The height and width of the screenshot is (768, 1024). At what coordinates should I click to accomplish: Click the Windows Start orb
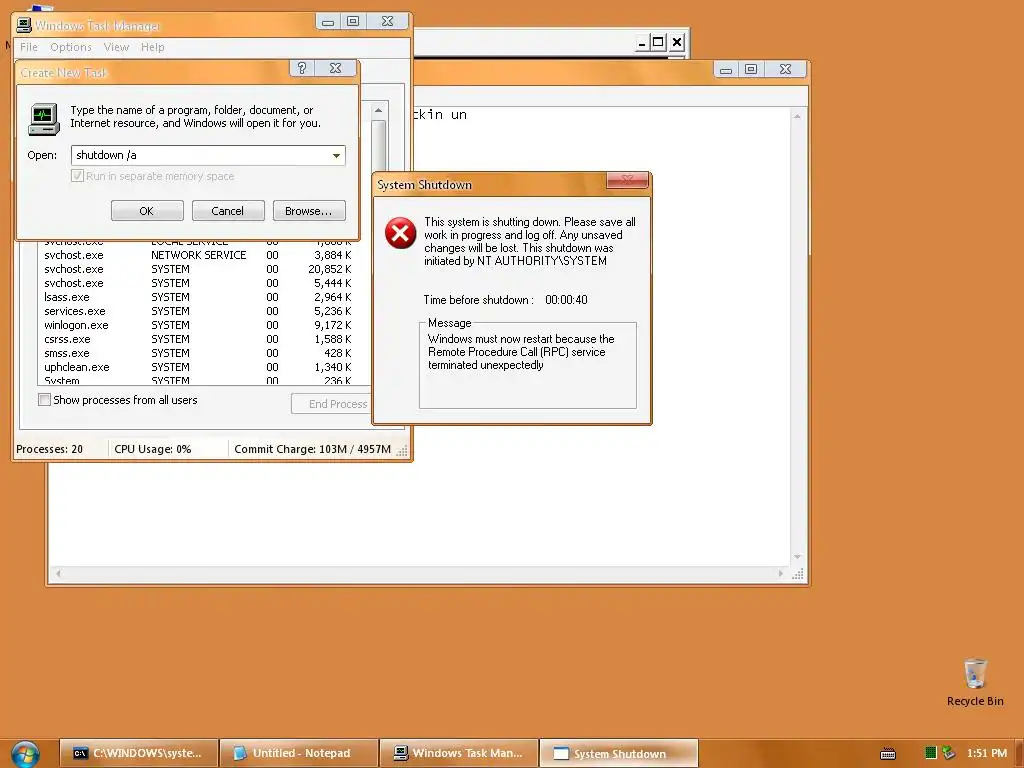[x=25, y=754]
